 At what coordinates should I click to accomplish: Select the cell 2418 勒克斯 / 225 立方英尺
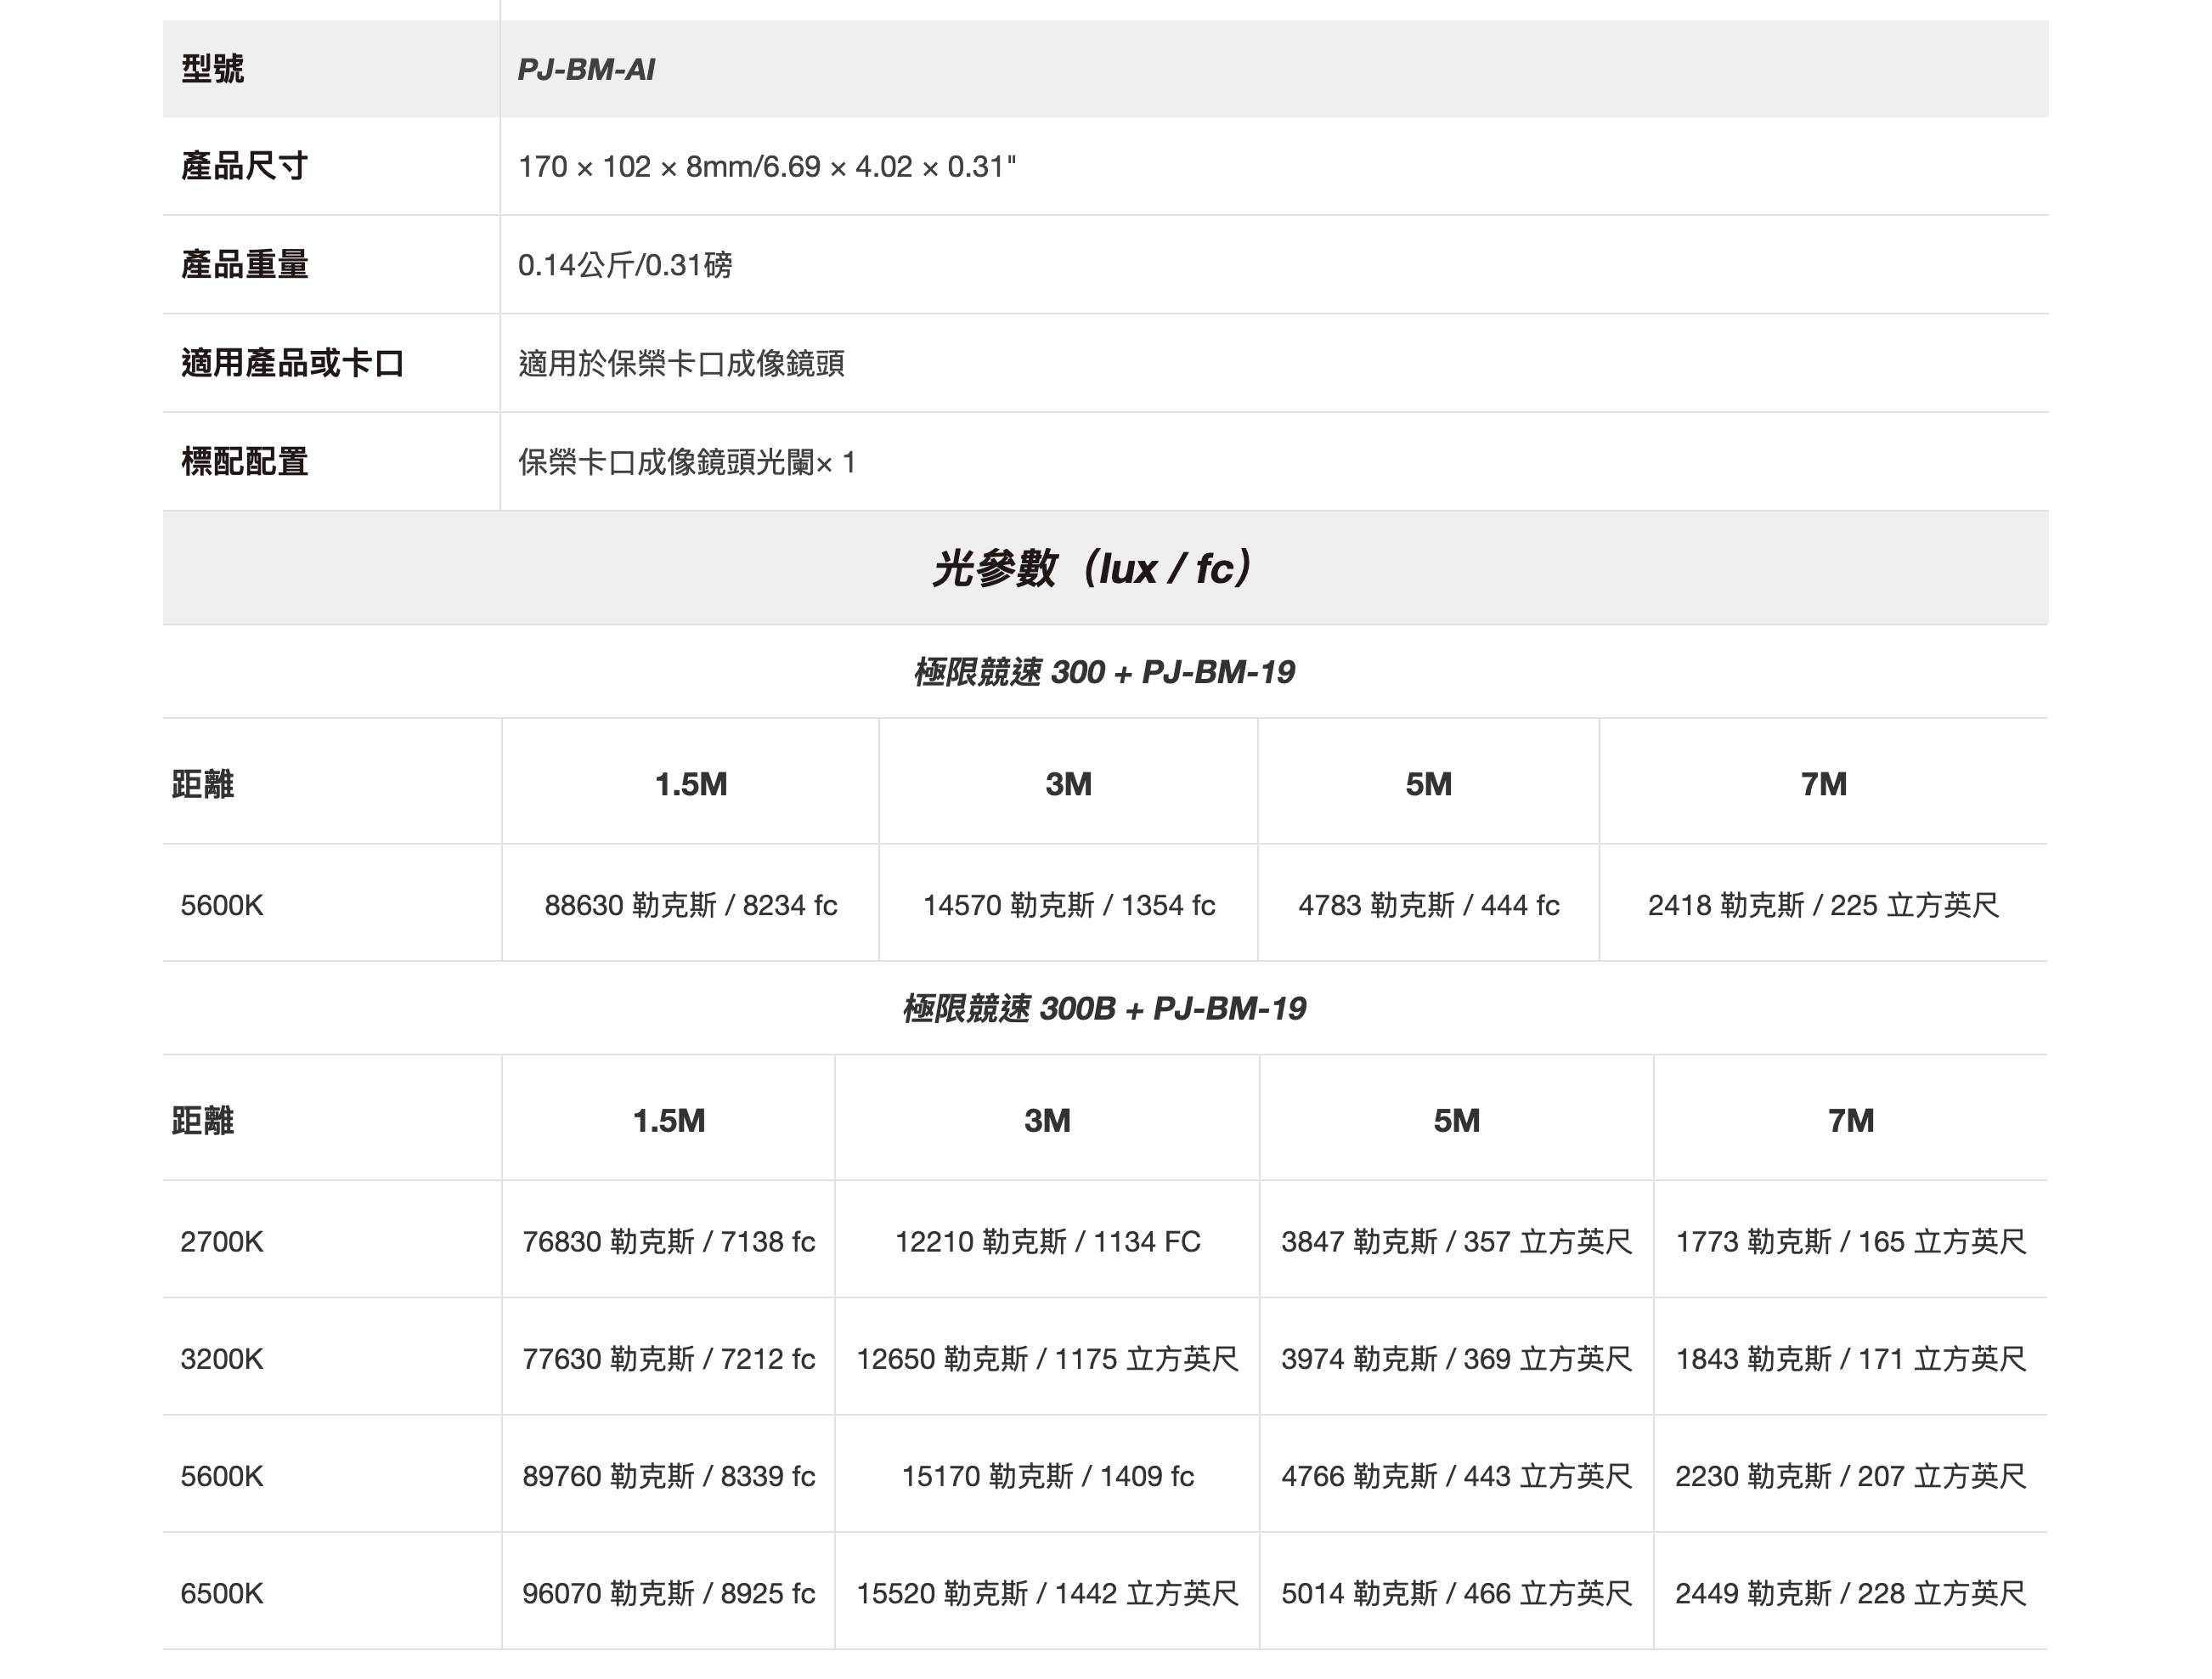[x=1824, y=905]
